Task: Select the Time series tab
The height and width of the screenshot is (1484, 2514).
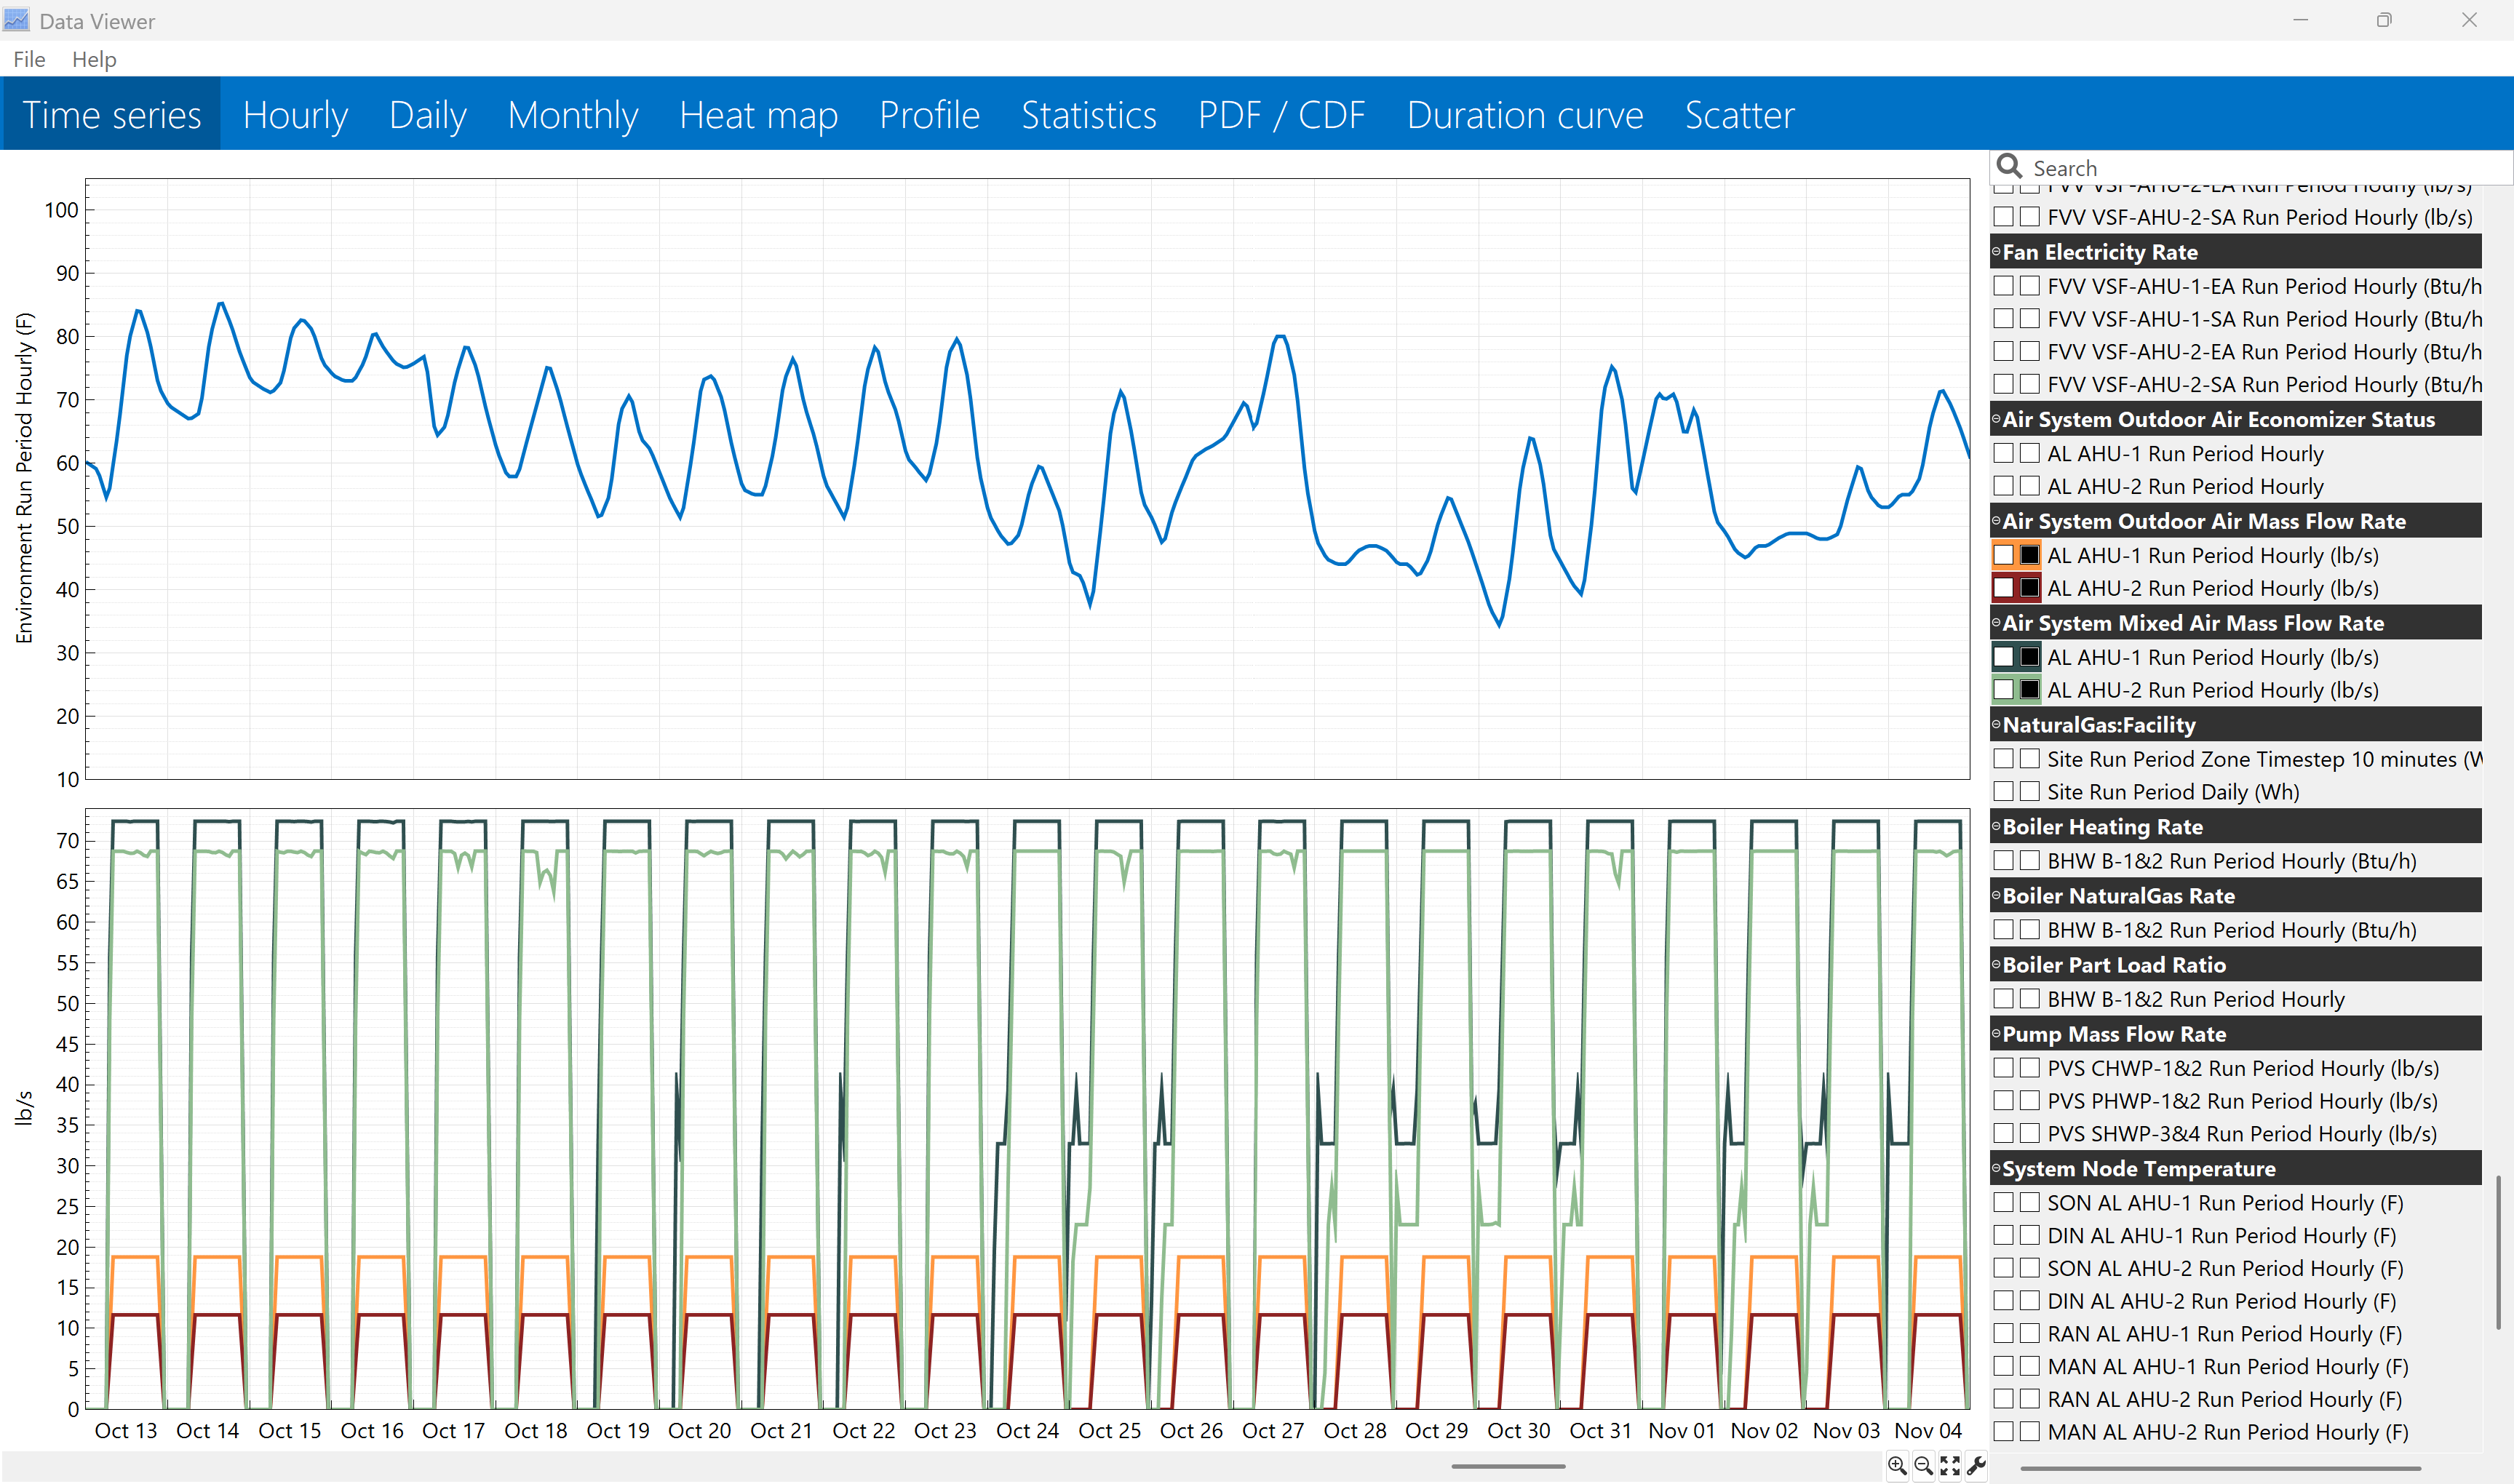Action: 112,114
